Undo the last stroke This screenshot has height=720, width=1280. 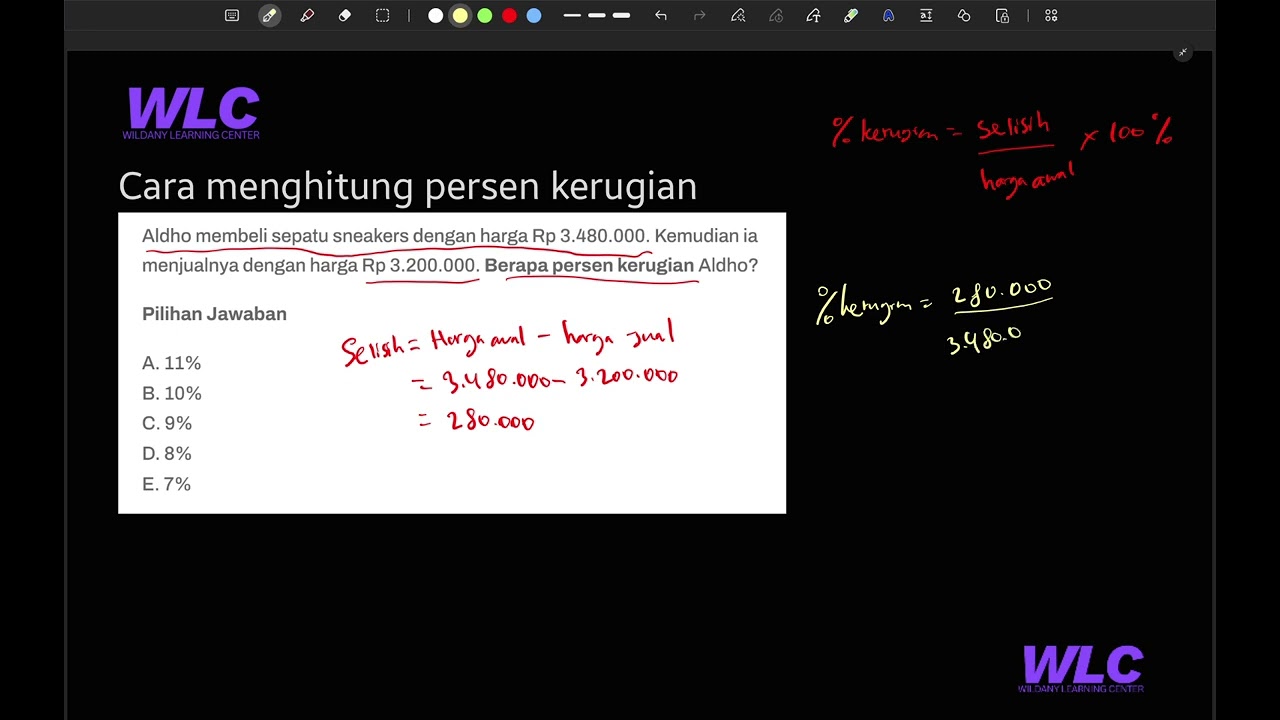pos(661,15)
